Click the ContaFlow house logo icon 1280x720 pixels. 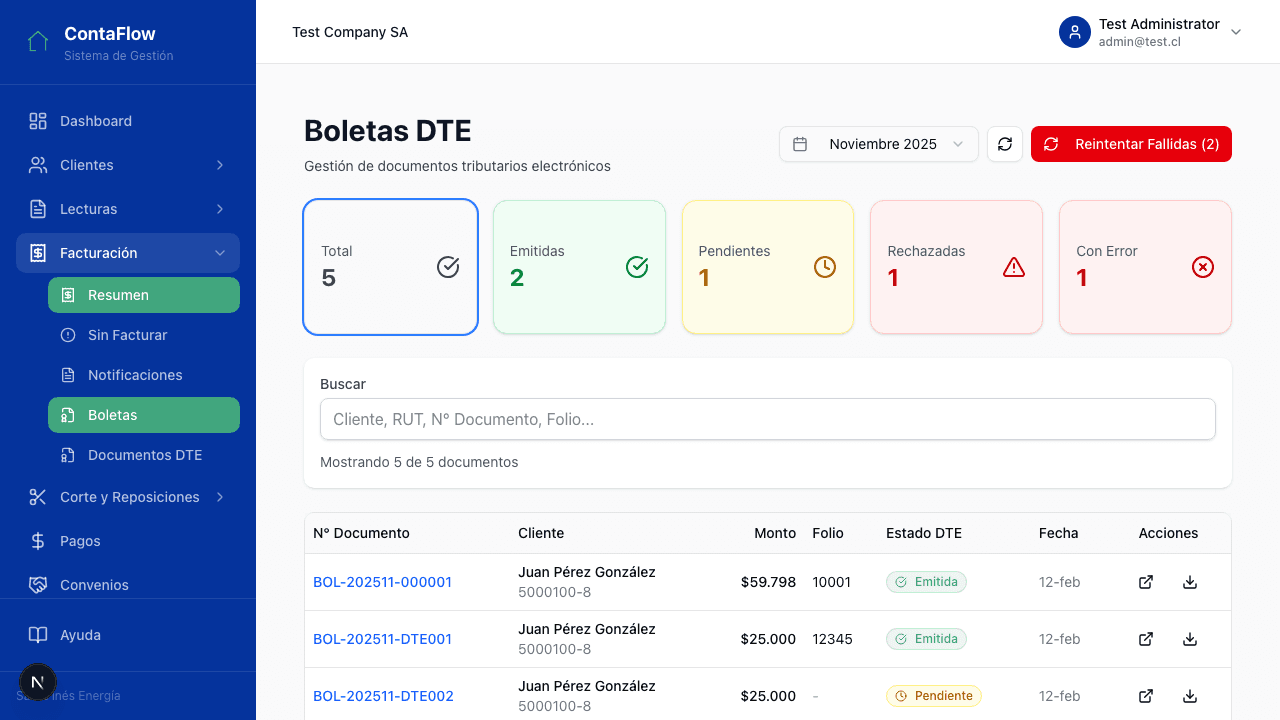coord(38,42)
